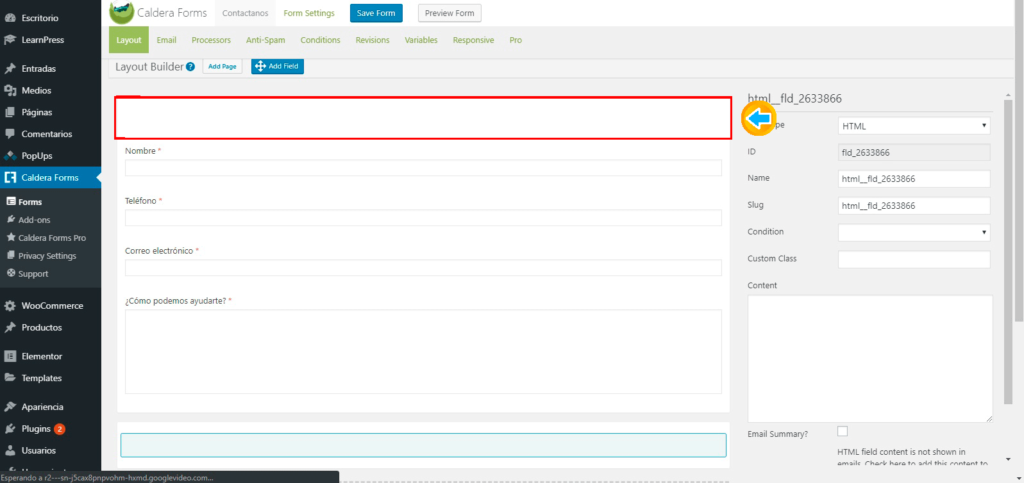Open the LearnPress sidebar icon
The width and height of the screenshot is (1024, 483).
10,40
